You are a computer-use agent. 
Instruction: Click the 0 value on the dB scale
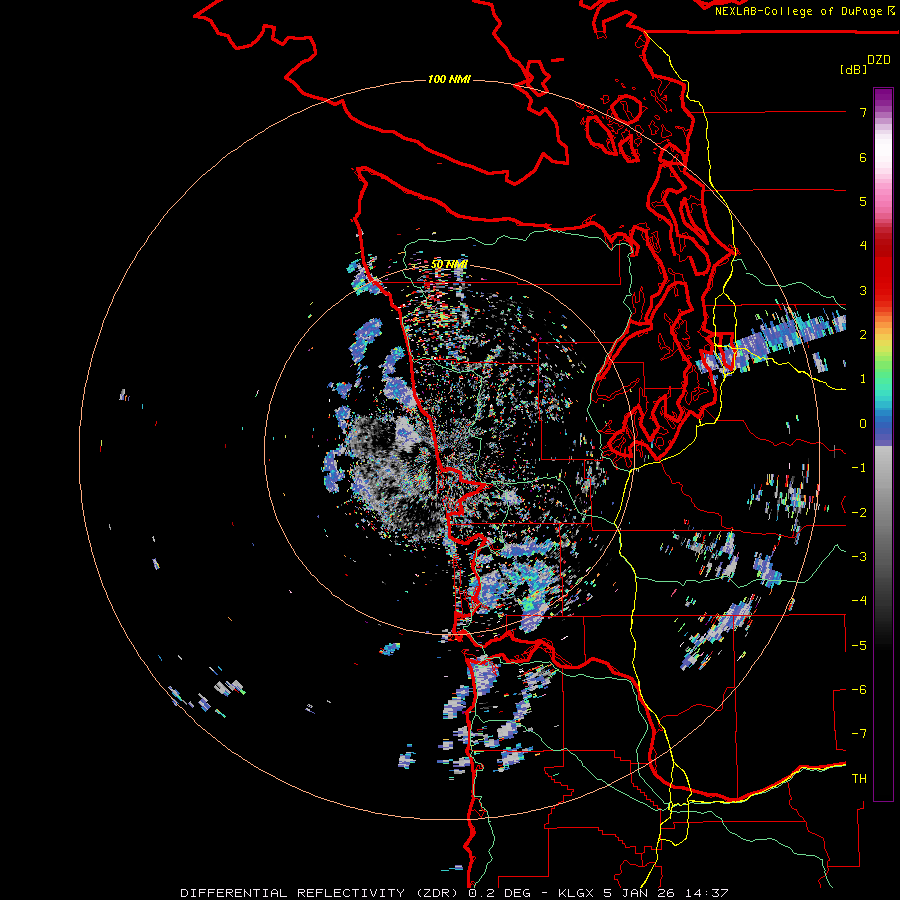pos(863,424)
